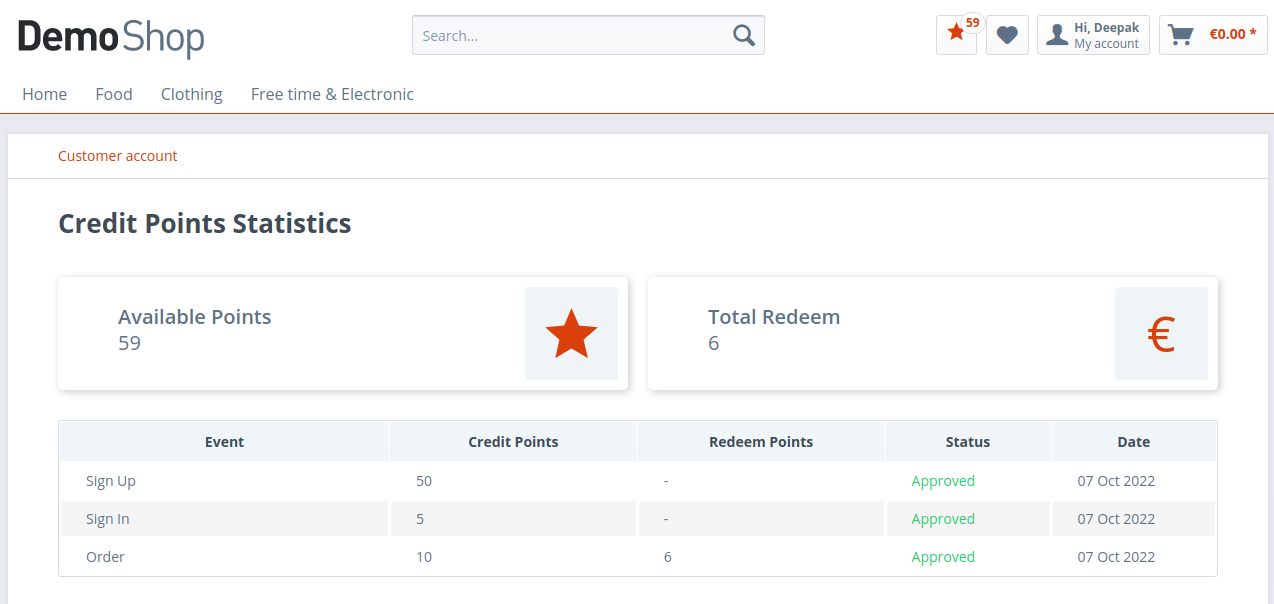This screenshot has width=1274, height=604.
Task: Click the Total Redeem value 6
Action: (x=714, y=343)
